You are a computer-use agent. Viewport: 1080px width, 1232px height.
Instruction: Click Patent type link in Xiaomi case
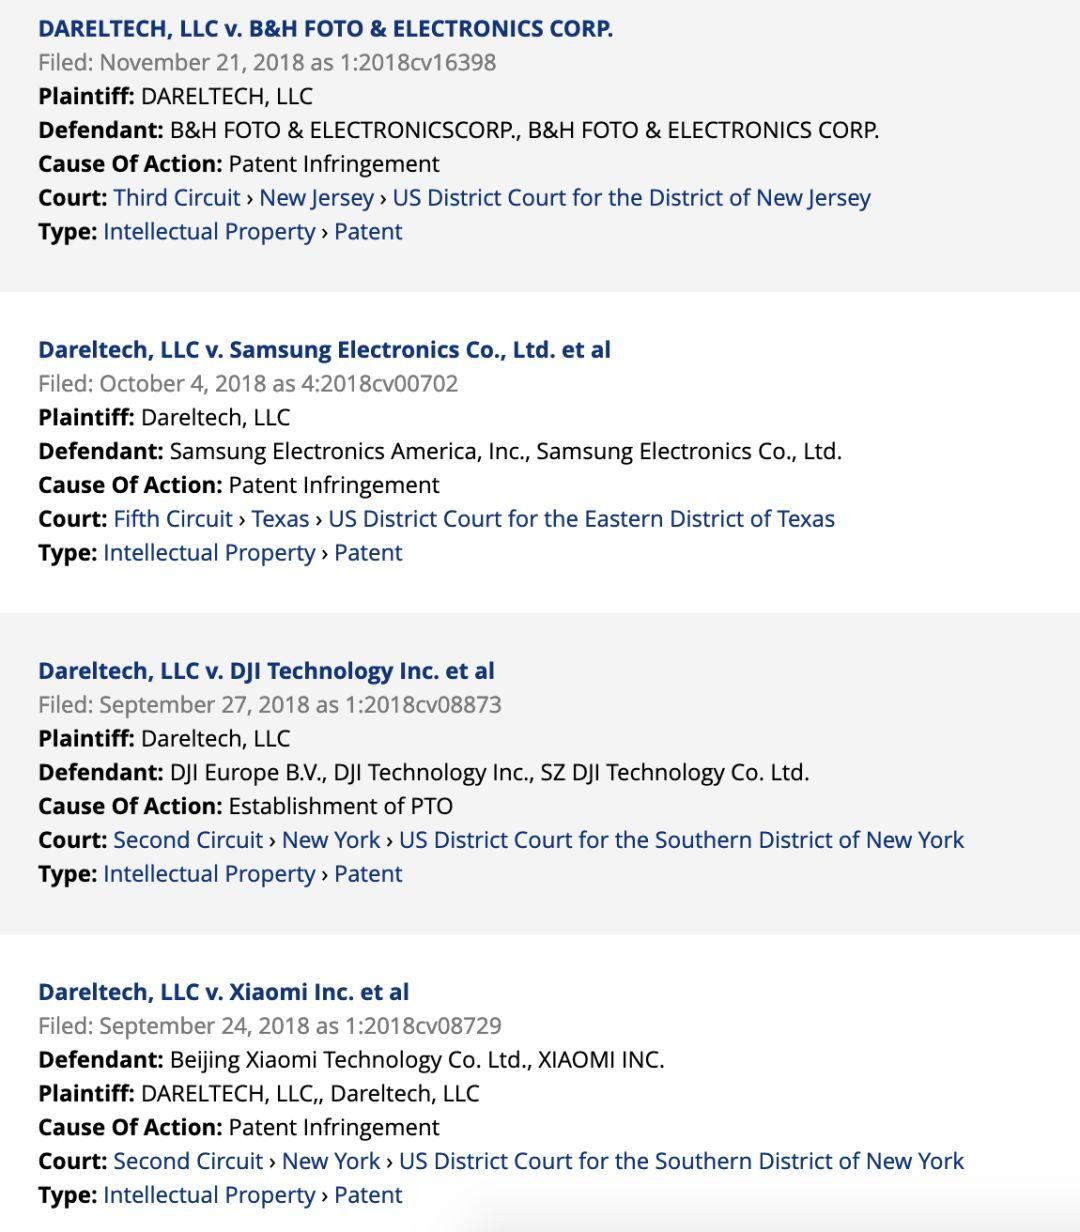[368, 1195]
